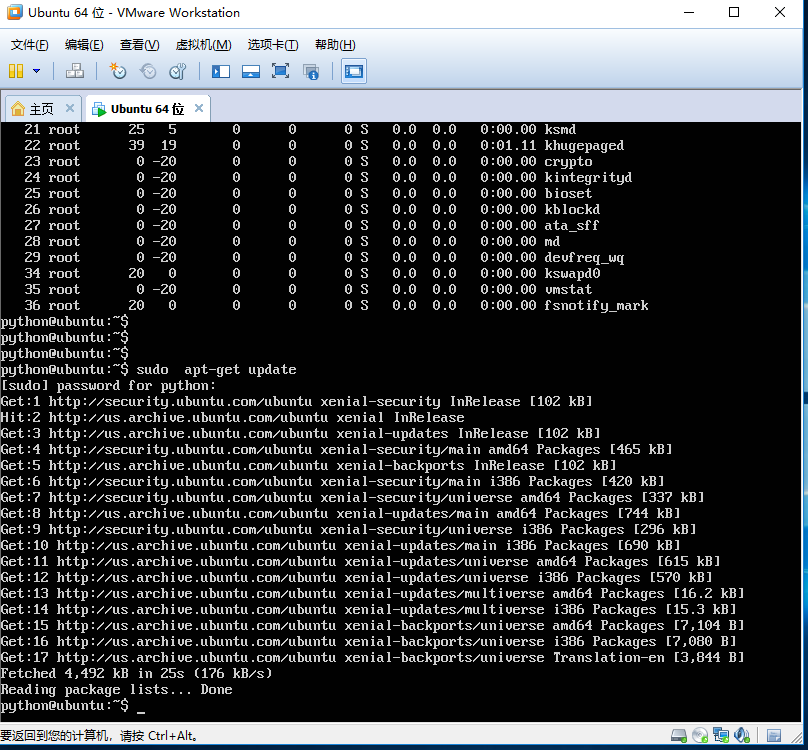Click the 'Get:13' multiverse amd64 line
The width and height of the screenshot is (808, 750).
tap(373, 594)
